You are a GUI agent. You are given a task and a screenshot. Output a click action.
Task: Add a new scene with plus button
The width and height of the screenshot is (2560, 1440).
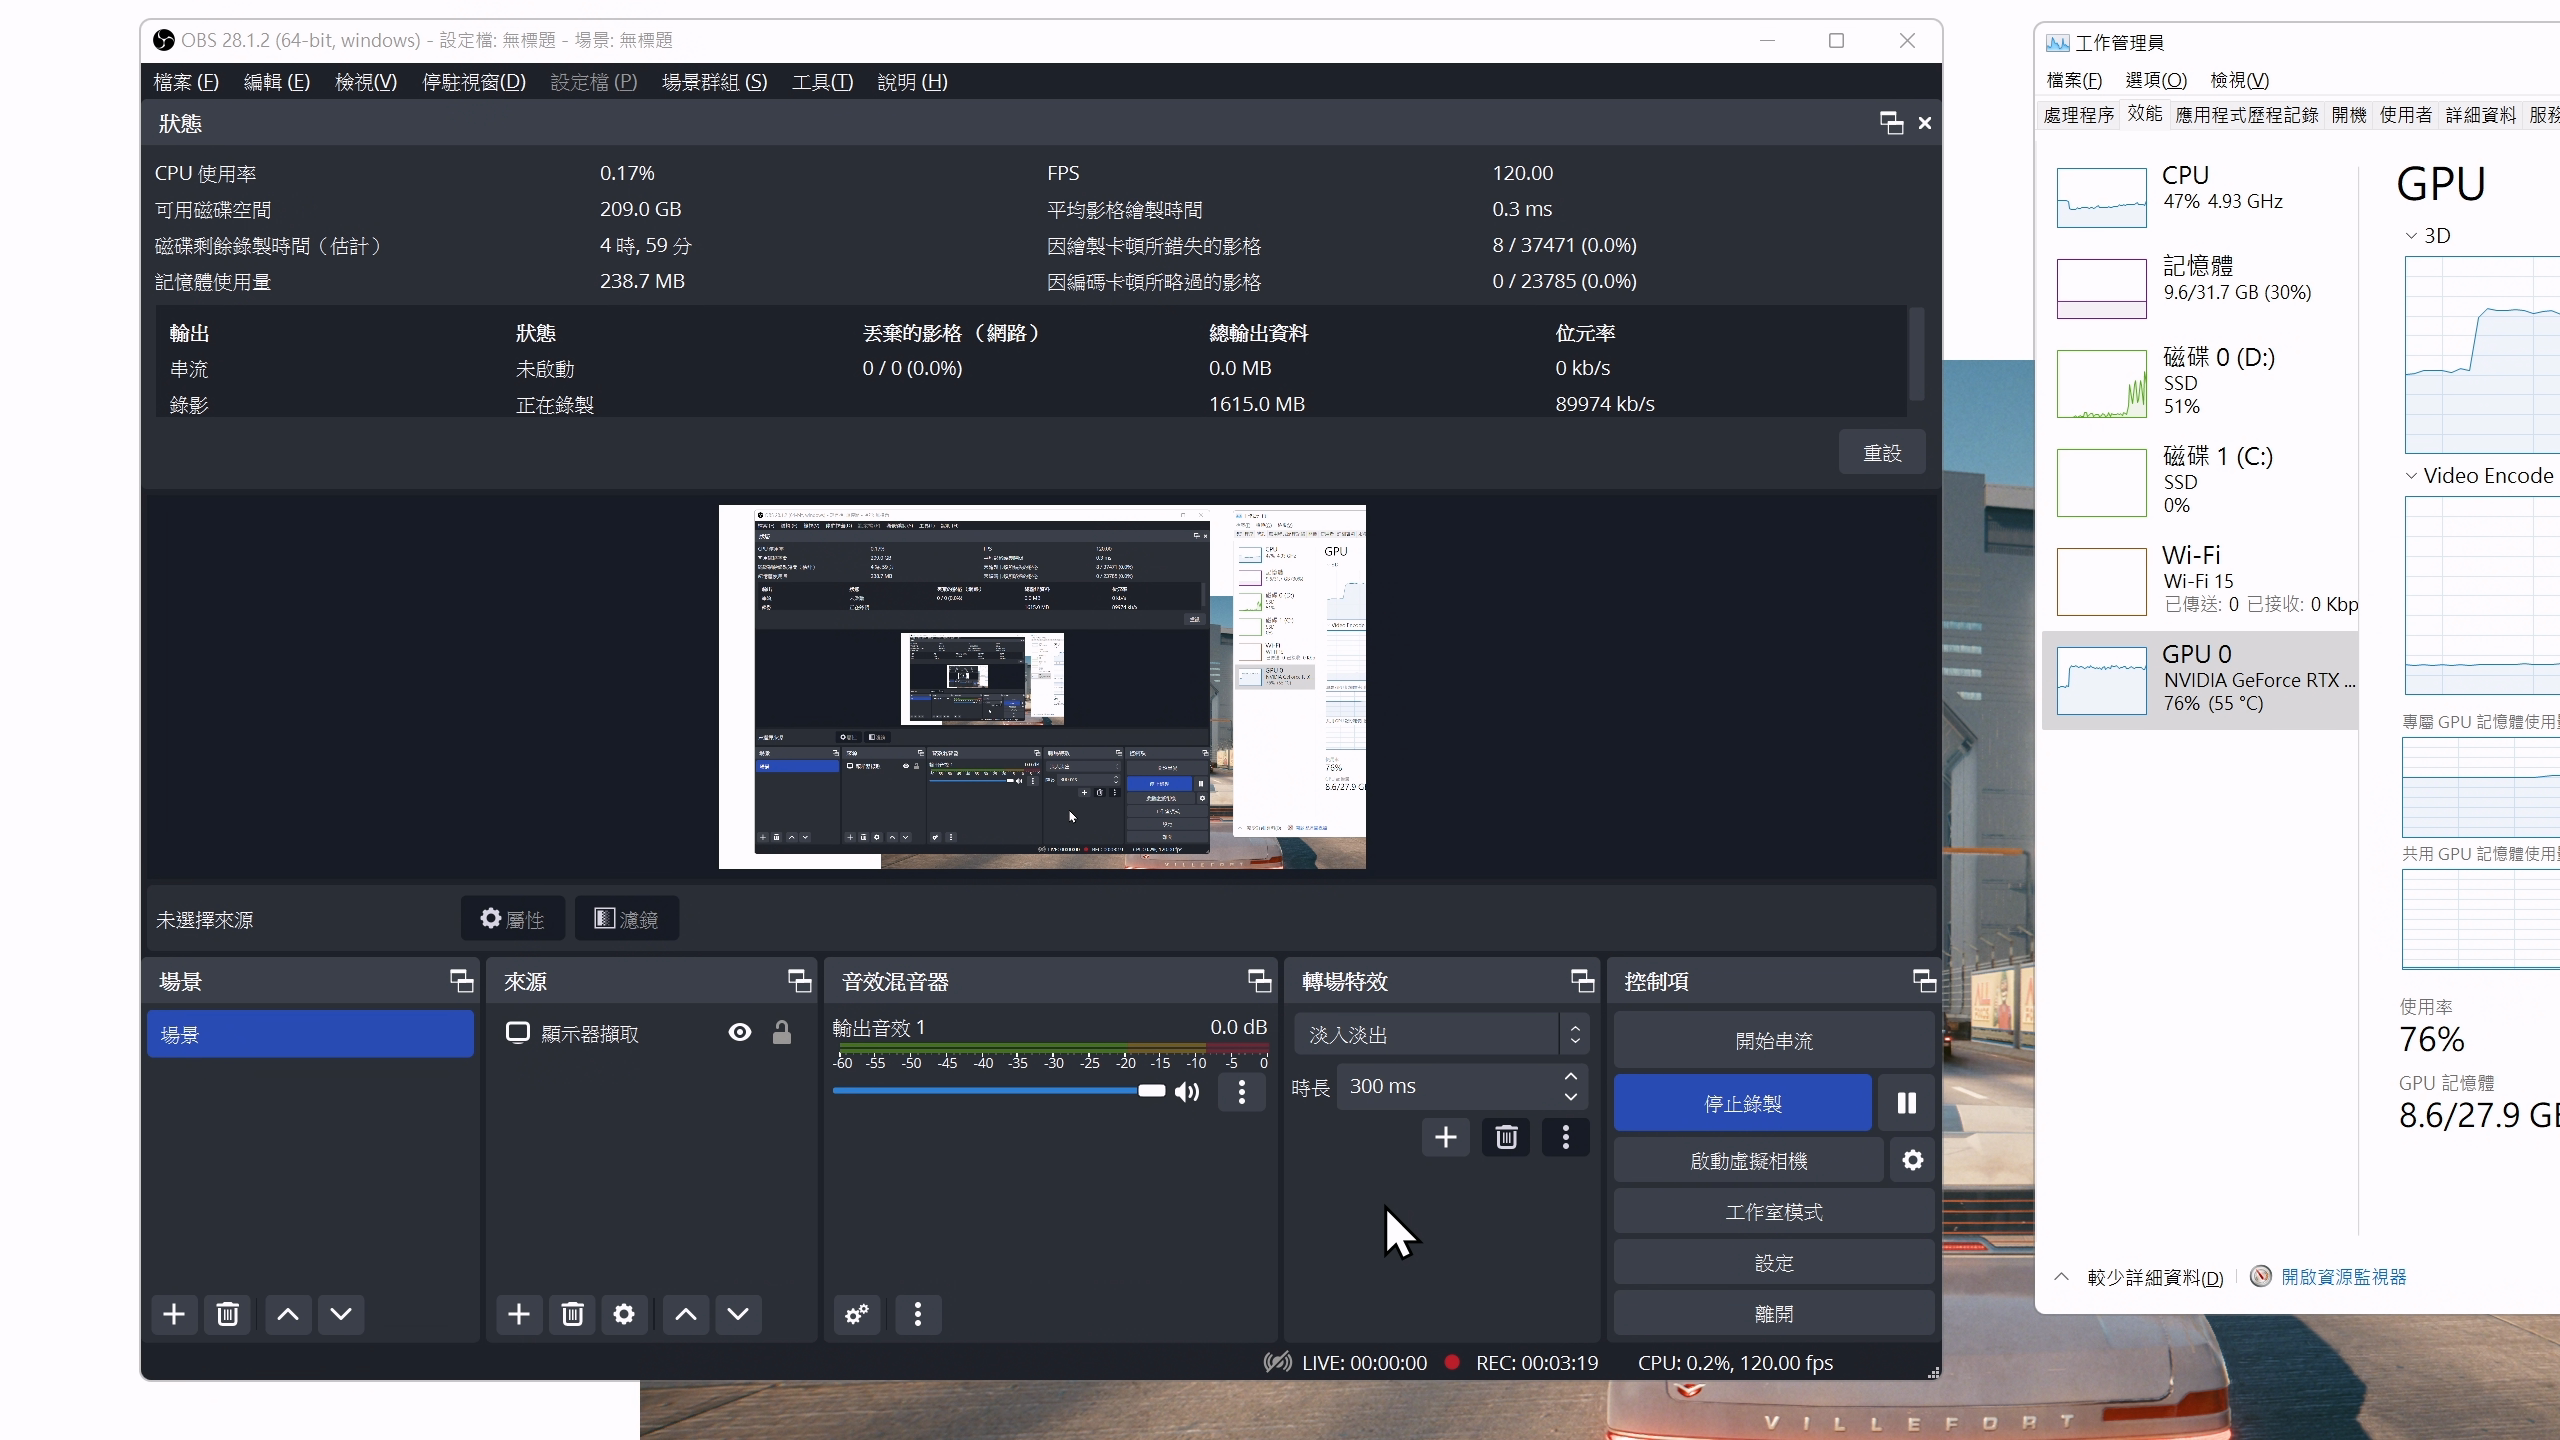[x=174, y=1314]
